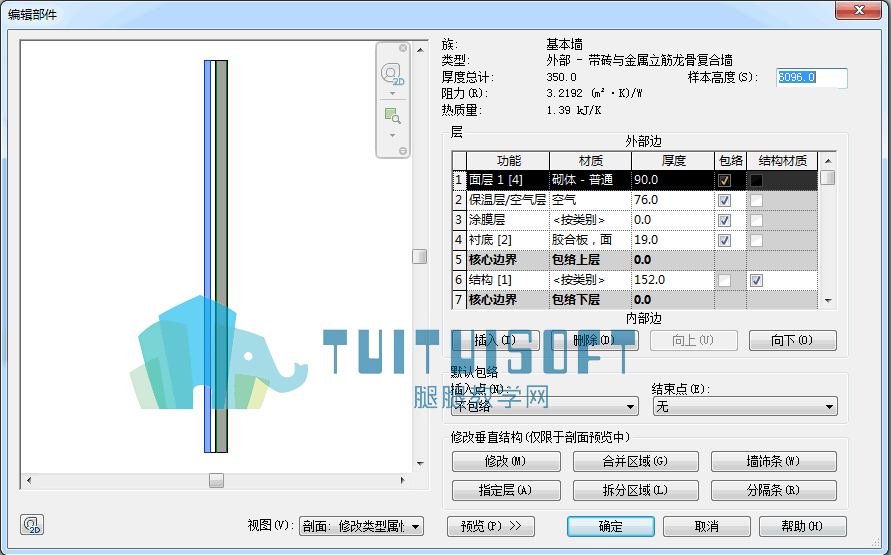
Task: Click the 向下(O) button
Action: 792,340
